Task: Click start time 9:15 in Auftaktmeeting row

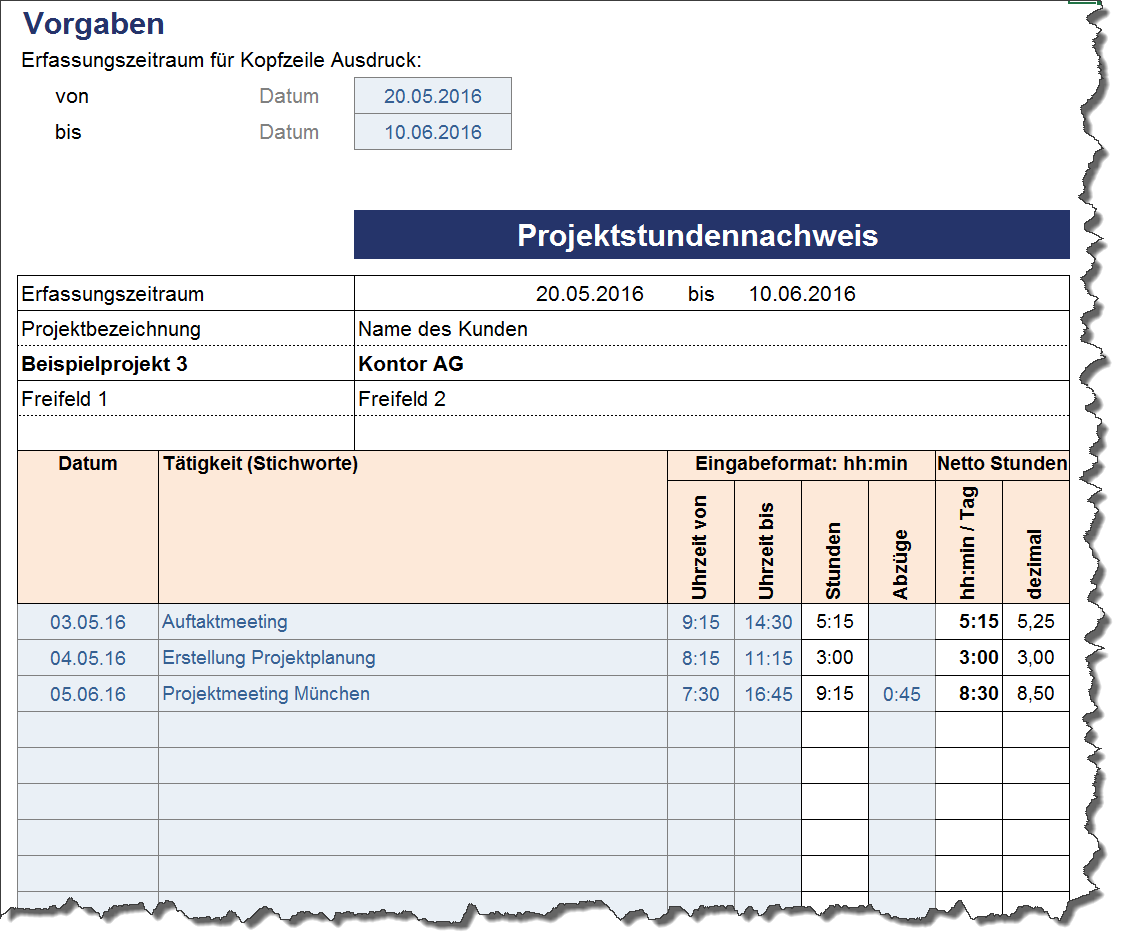Action: tap(701, 622)
